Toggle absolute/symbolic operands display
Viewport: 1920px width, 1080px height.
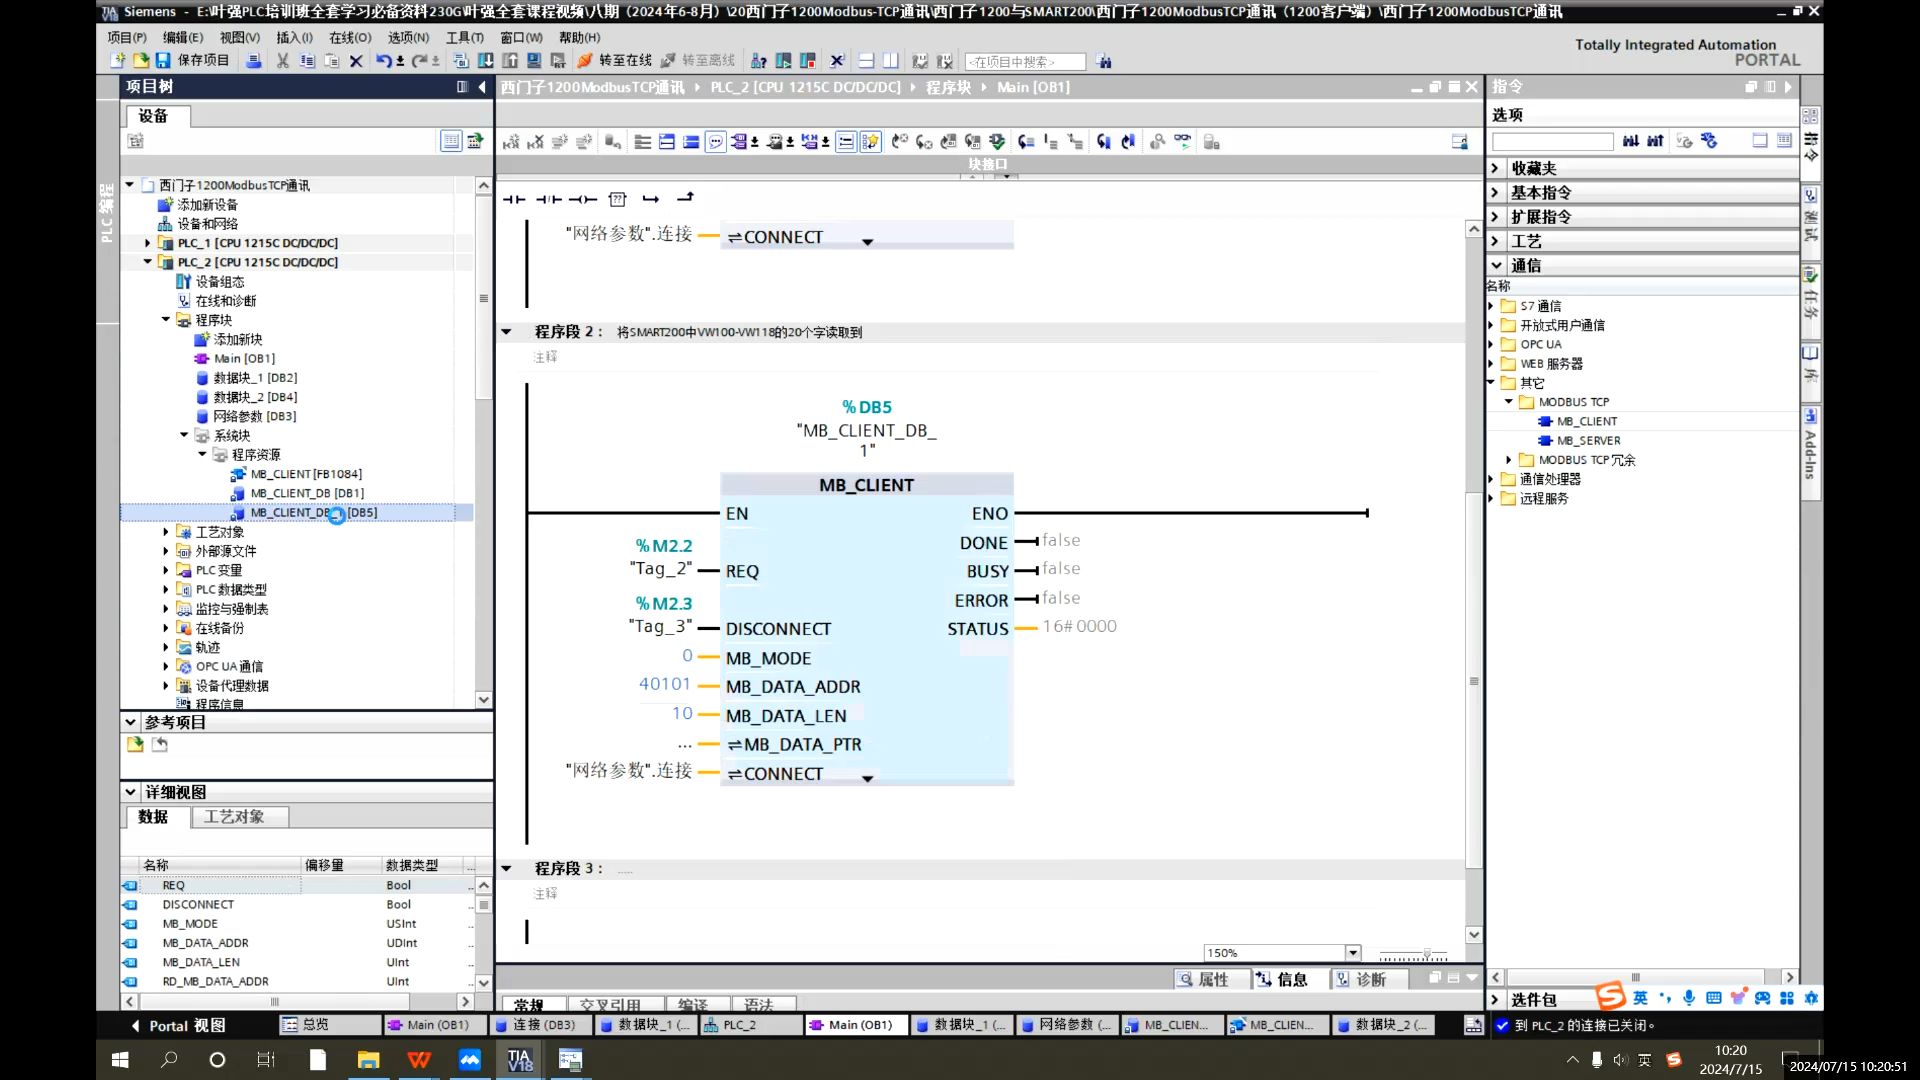740,142
